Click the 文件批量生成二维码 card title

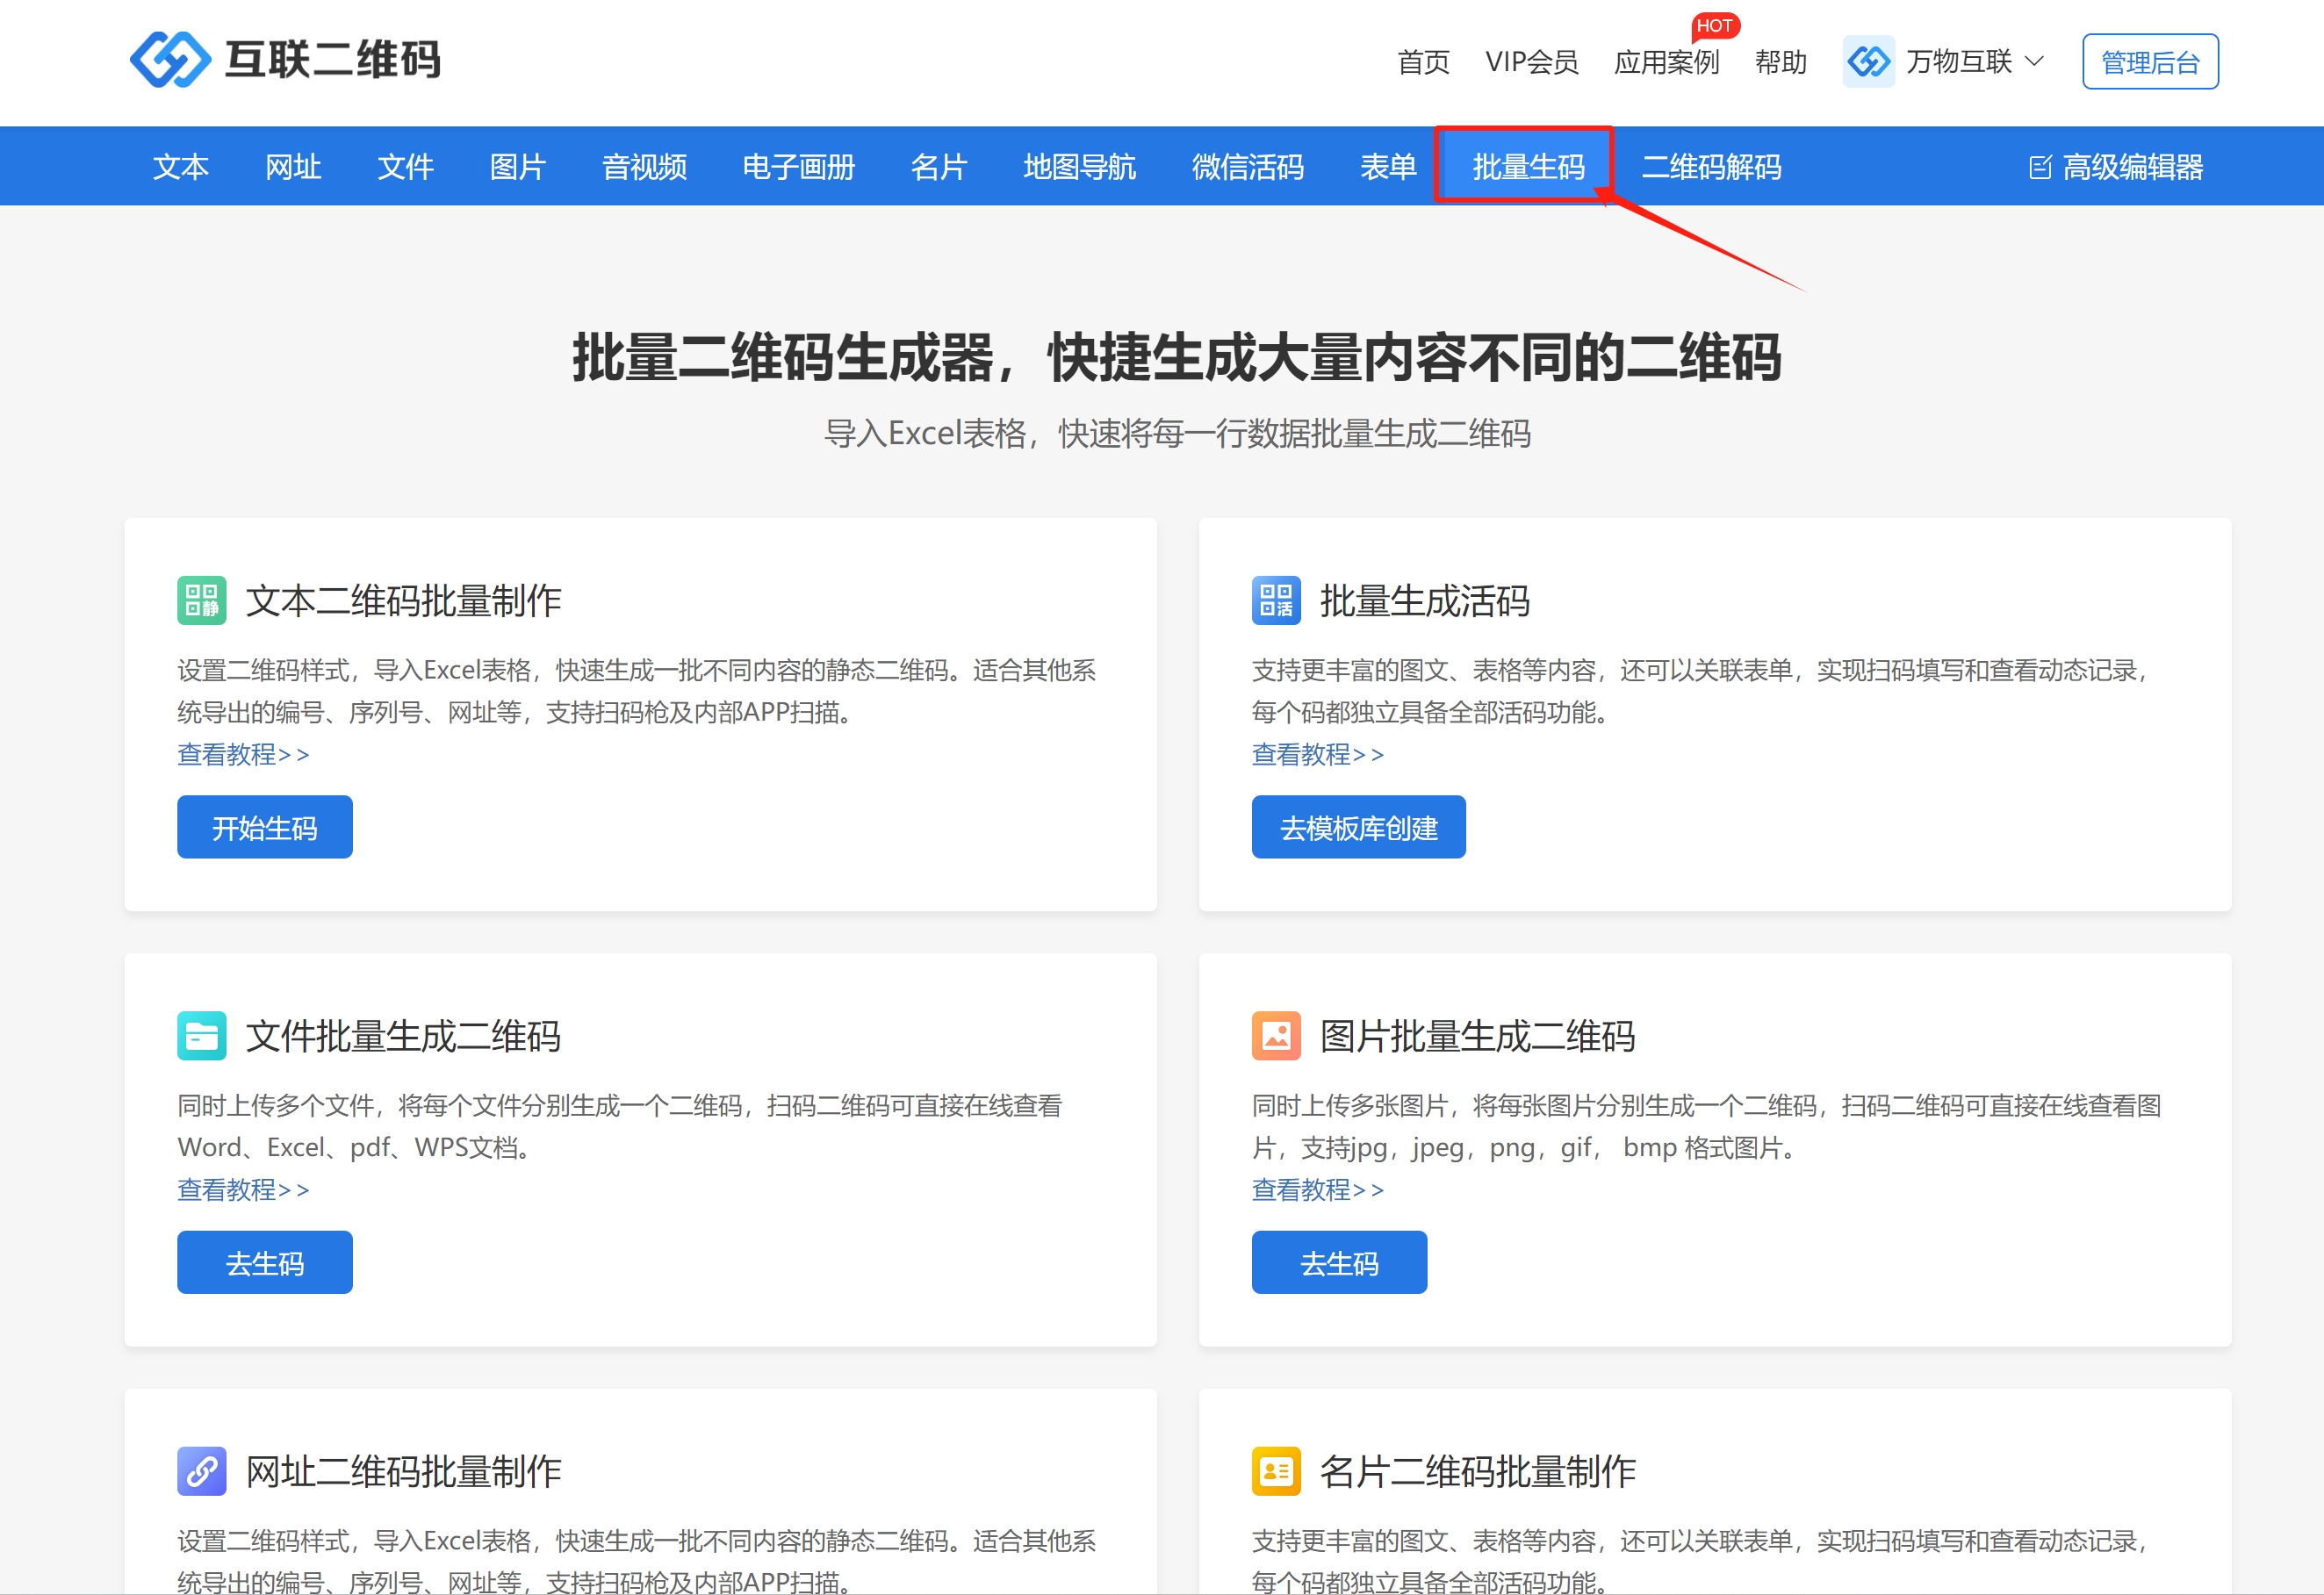(403, 1036)
